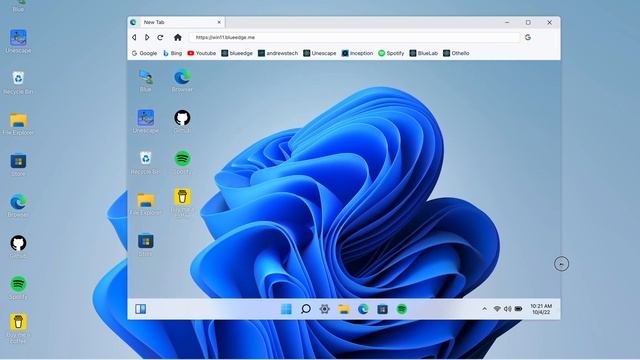The width and height of the screenshot is (640, 360).
Task: Open Settings gear on the taskbar
Action: [324, 309]
